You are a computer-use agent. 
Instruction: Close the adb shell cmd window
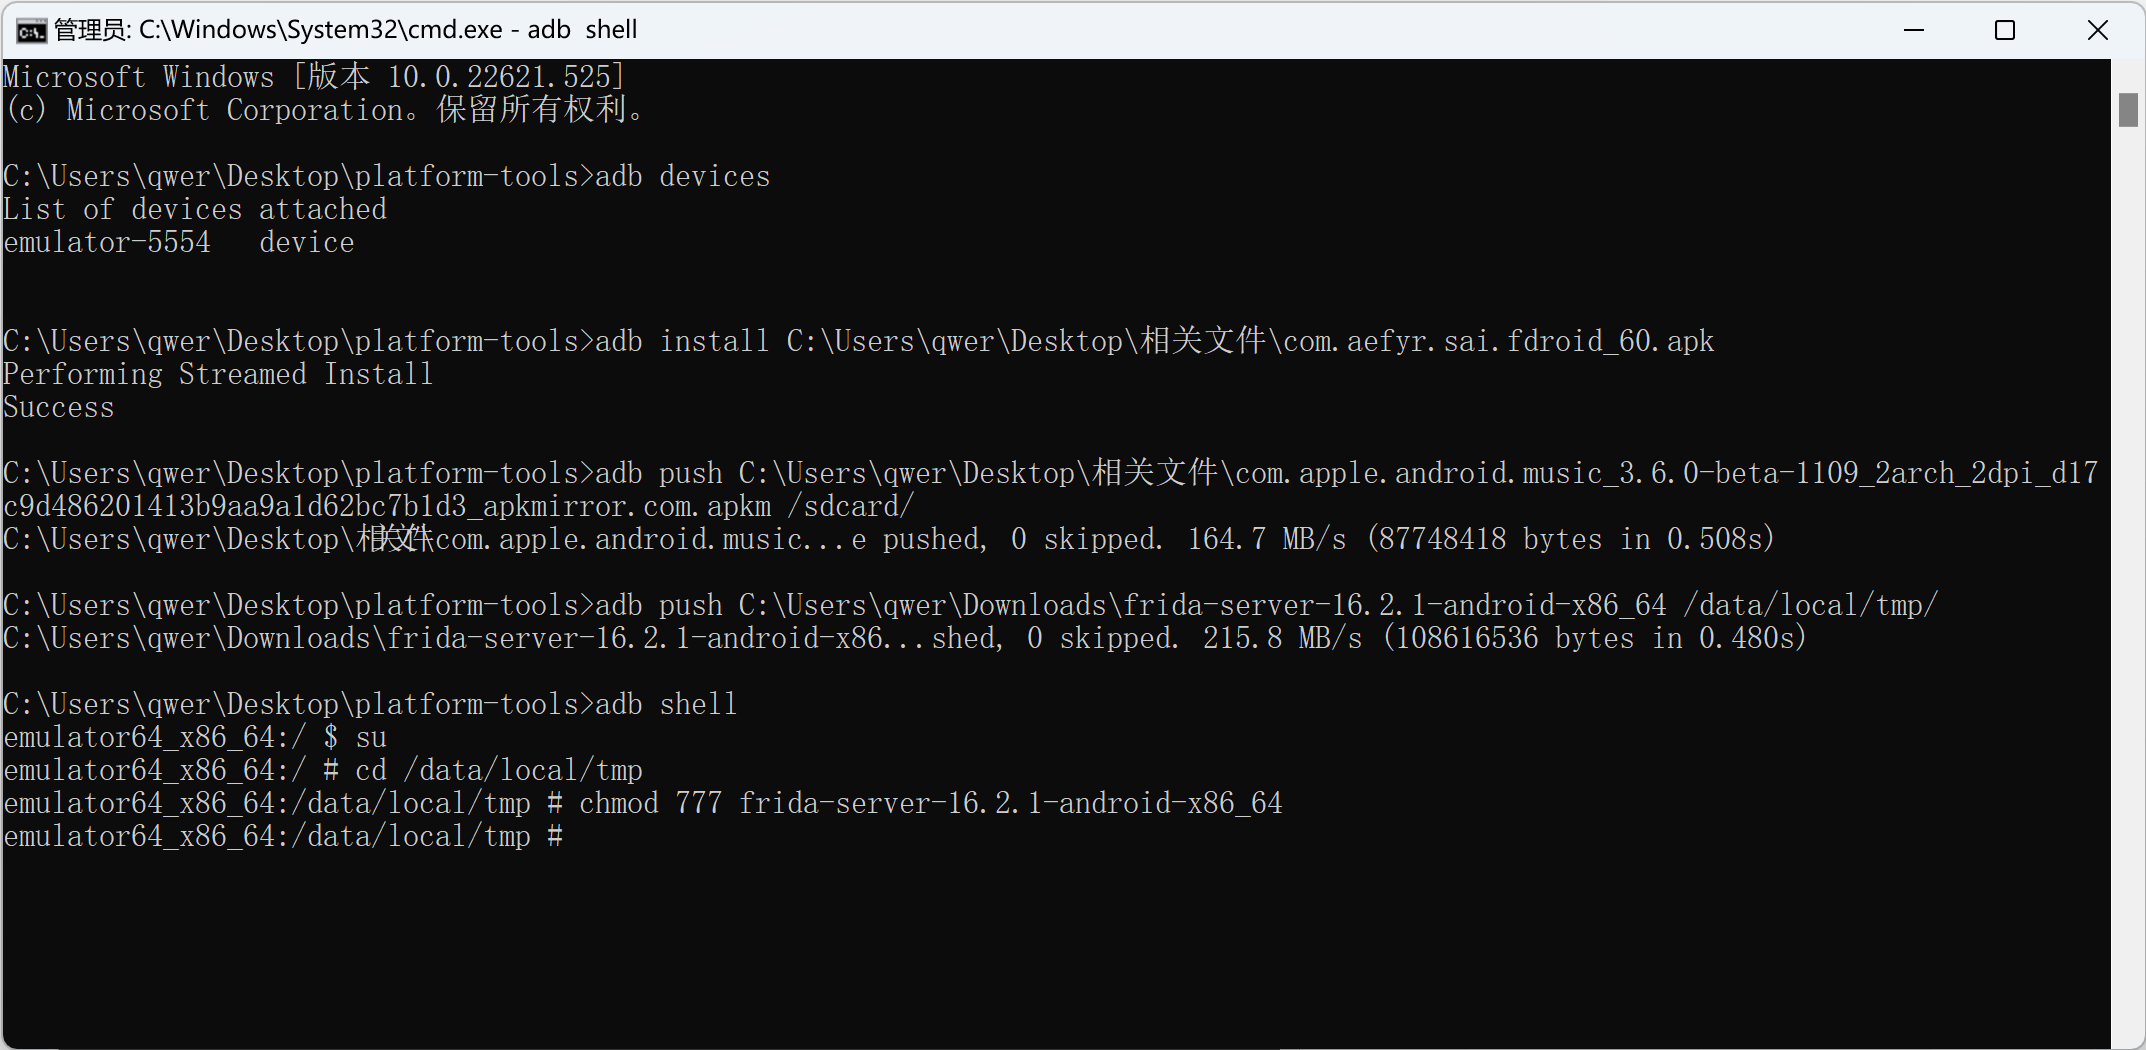click(2097, 30)
